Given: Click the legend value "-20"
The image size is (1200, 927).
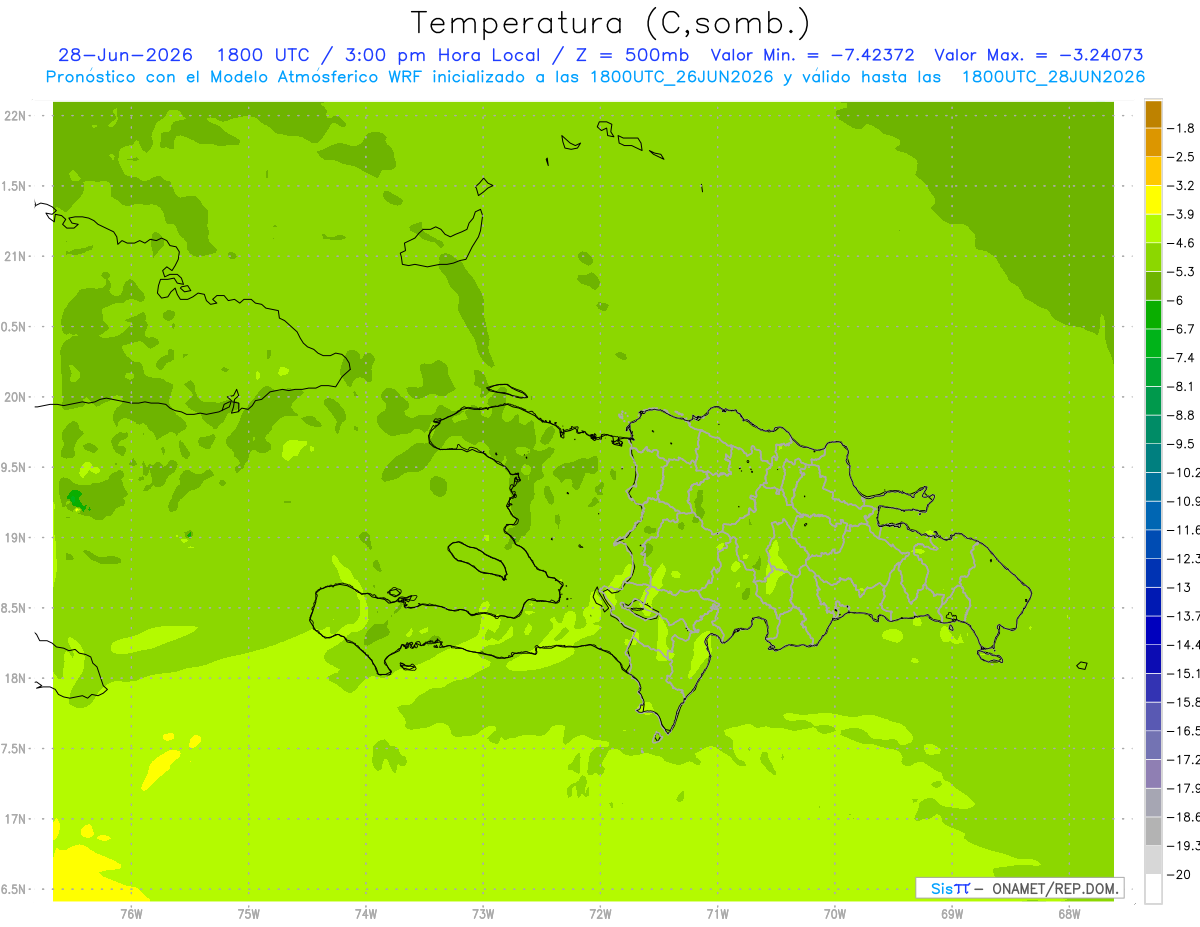Looking at the screenshot, I should pos(1179,874).
